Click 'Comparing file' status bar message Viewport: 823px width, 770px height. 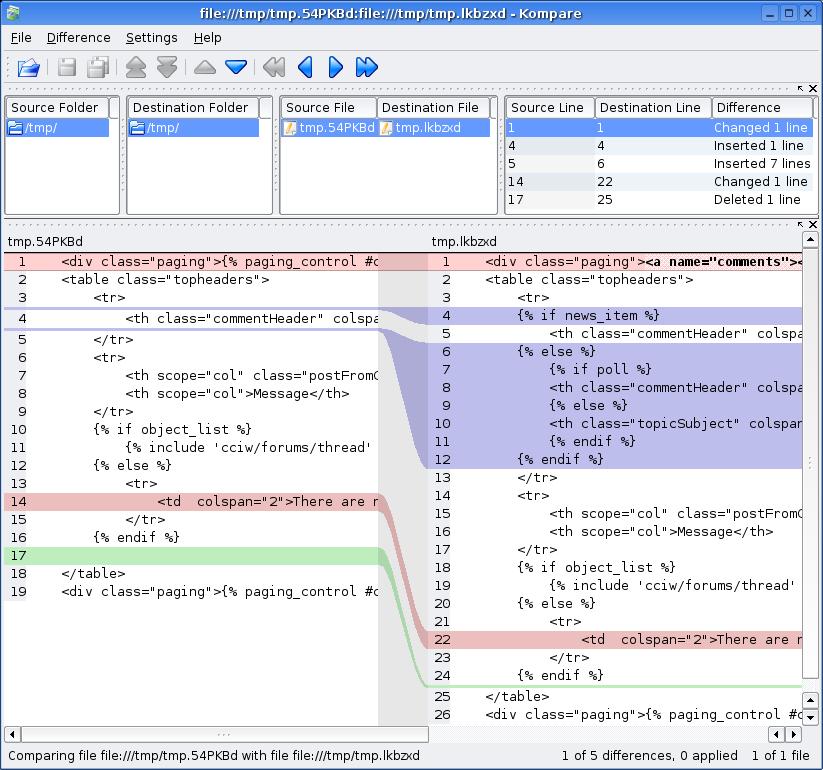[x=214, y=756]
